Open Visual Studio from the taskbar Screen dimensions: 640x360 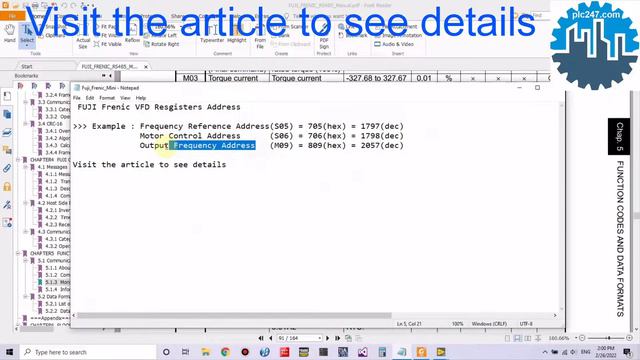[x=362, y=352]
